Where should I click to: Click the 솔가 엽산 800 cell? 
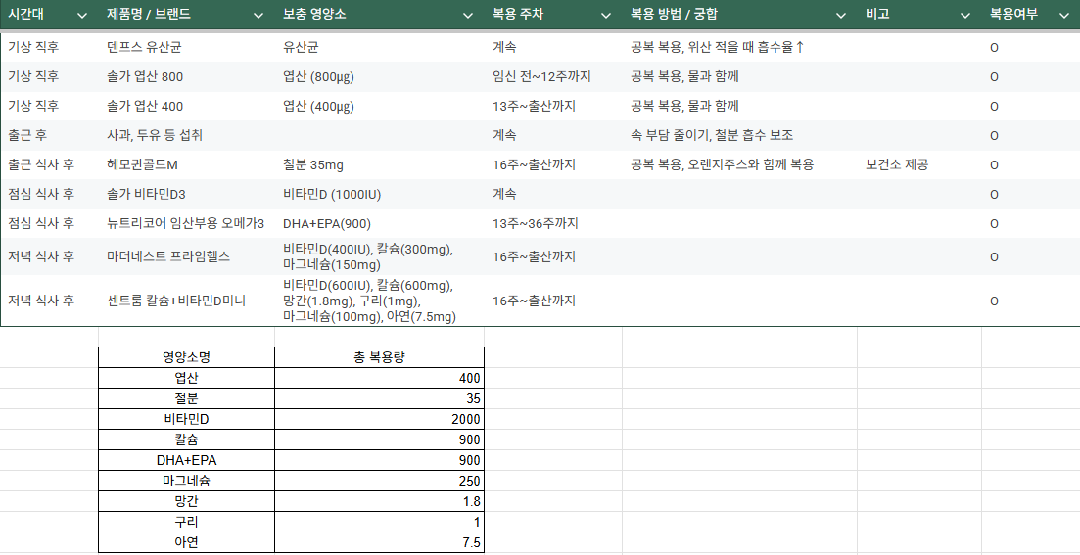click(145, 77)
